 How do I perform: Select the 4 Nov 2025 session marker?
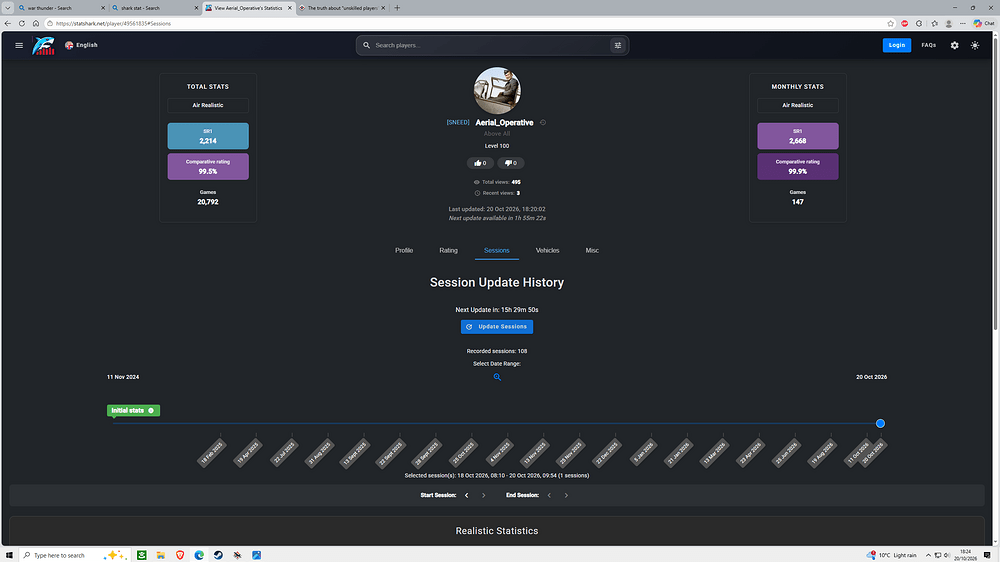tap(499, 454)
